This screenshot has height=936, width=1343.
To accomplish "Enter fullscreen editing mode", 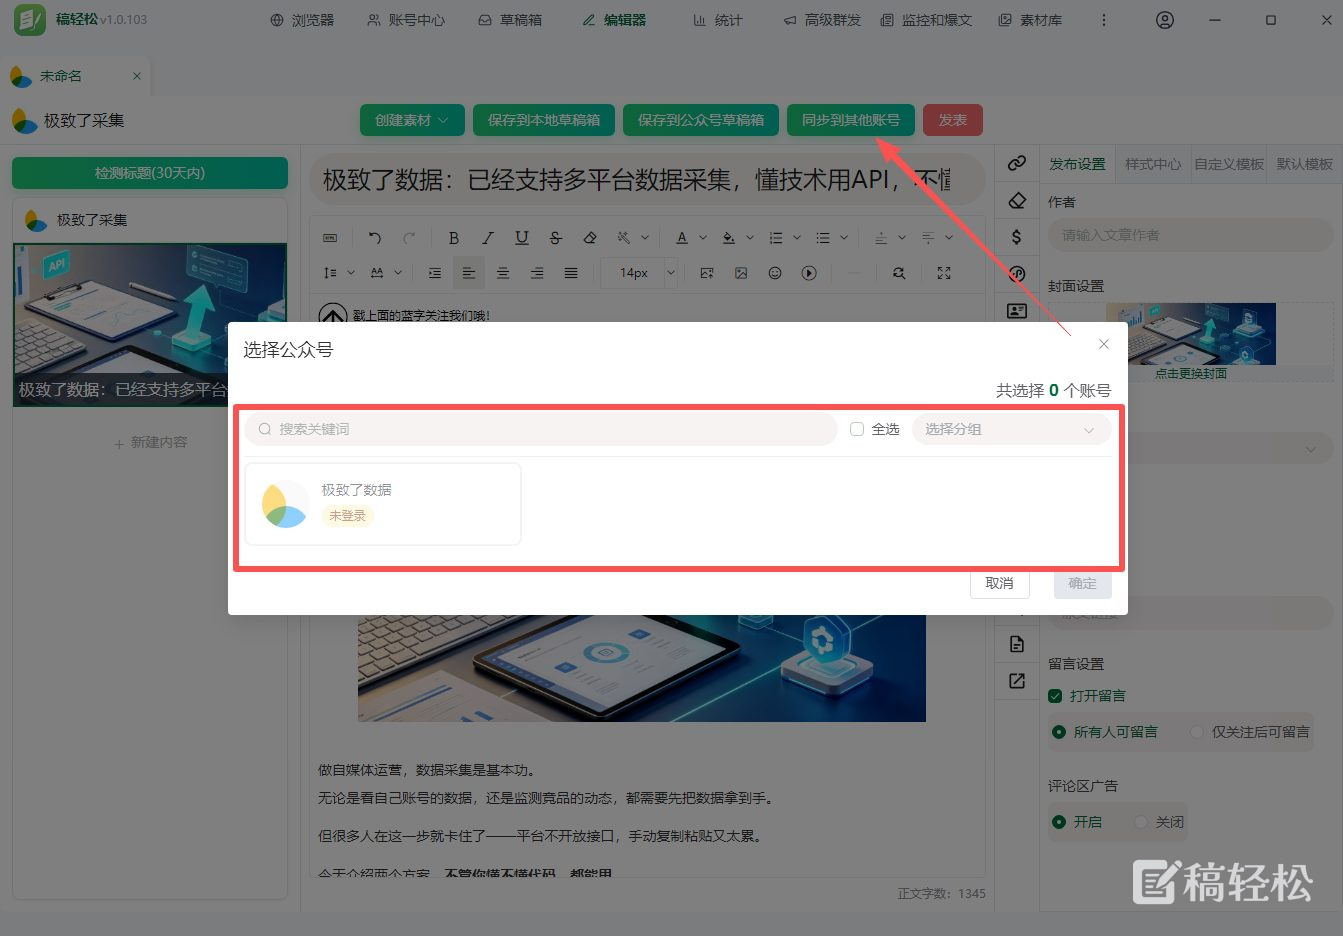I will (944, 273).
